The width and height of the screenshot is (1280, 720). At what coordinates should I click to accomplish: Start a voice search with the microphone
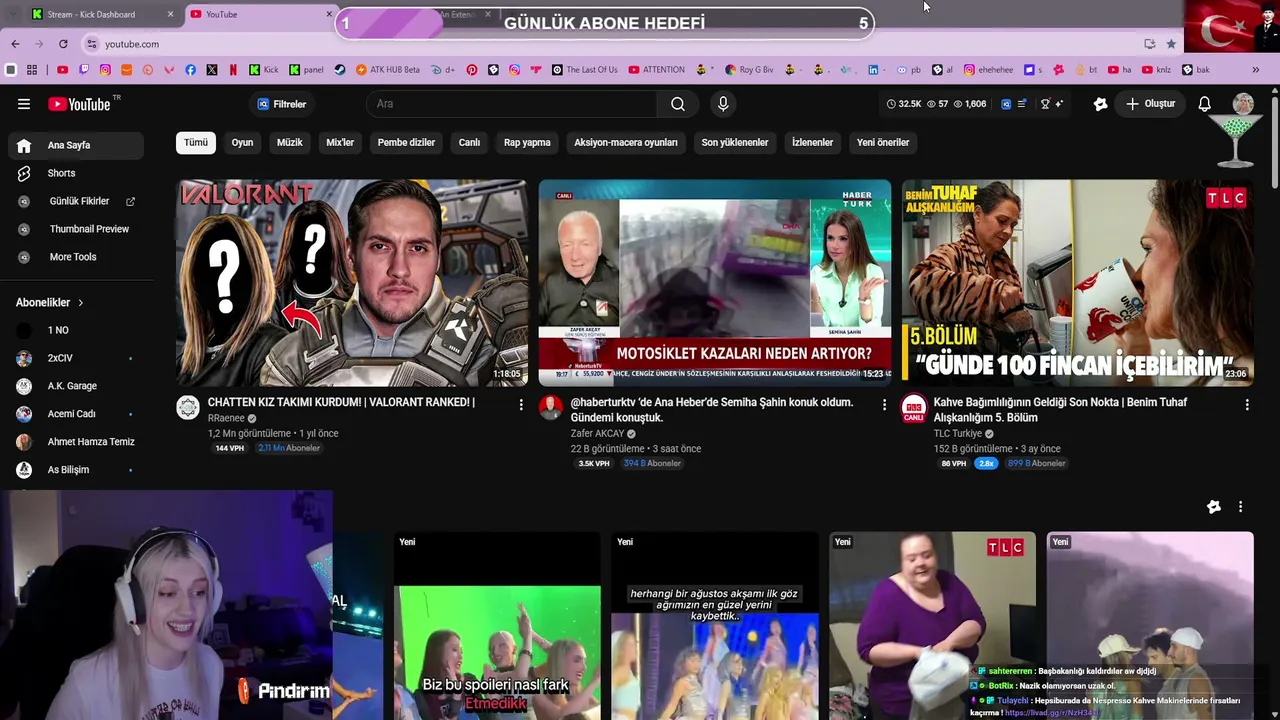723,104
